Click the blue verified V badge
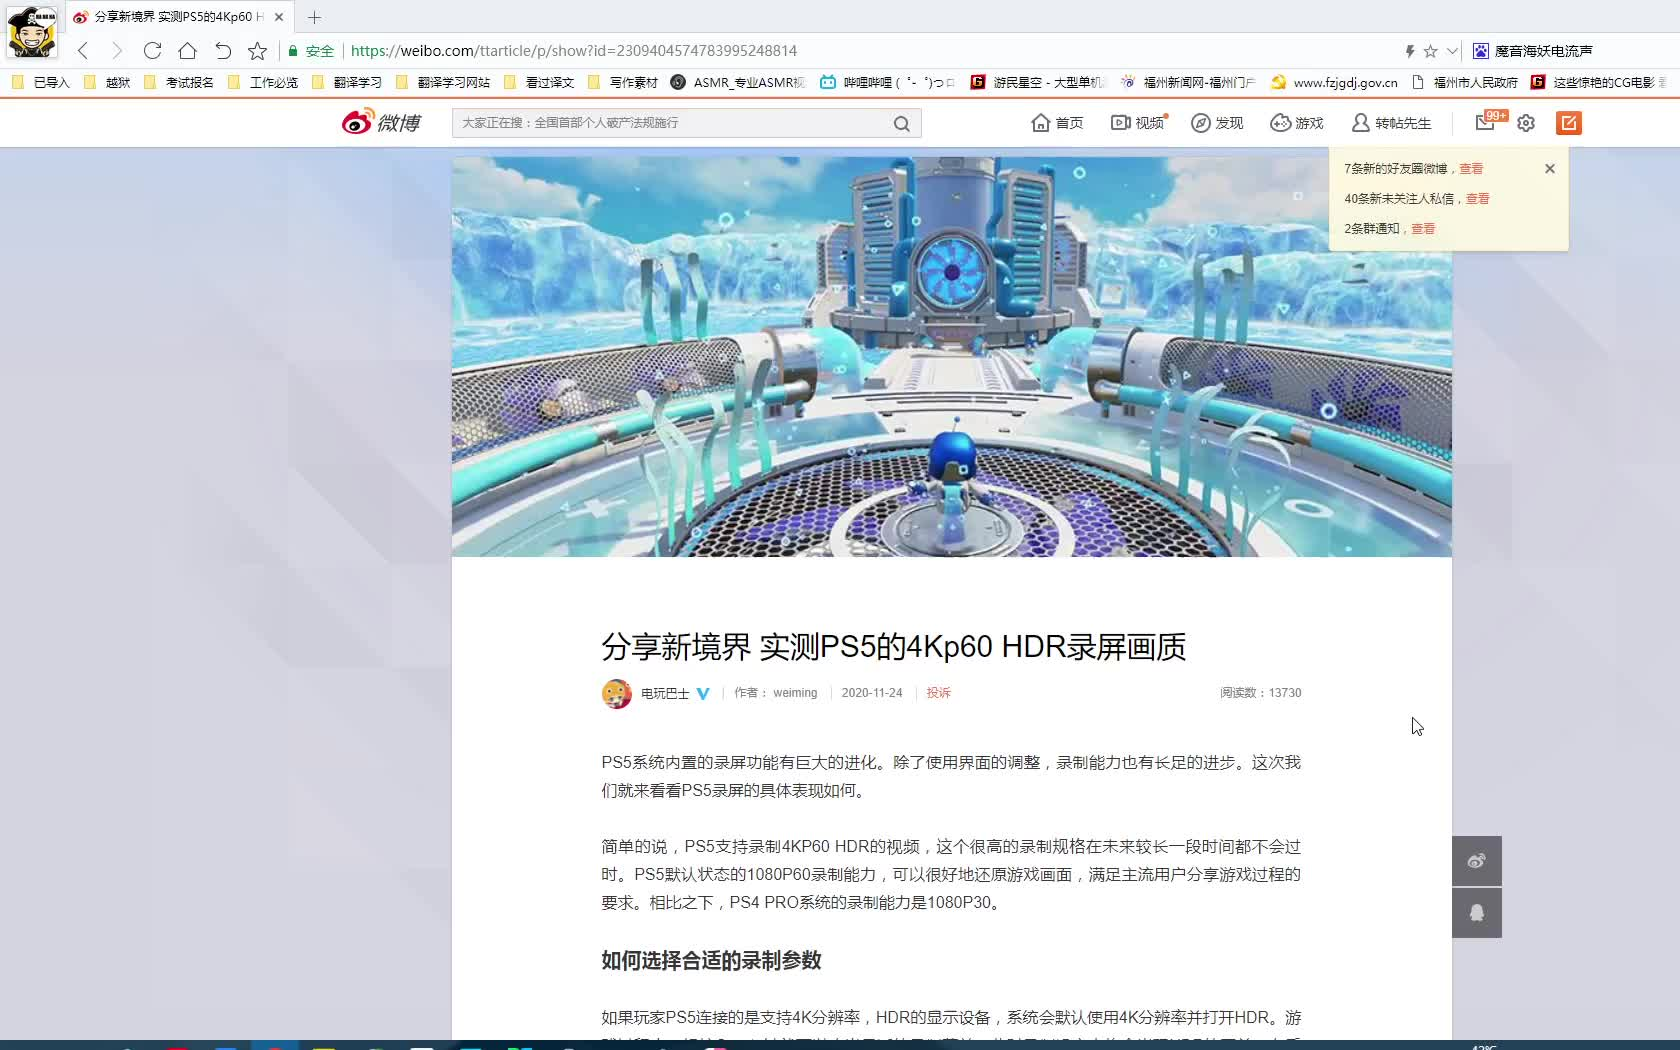Screen dimensions: 1680x1050 703,693
